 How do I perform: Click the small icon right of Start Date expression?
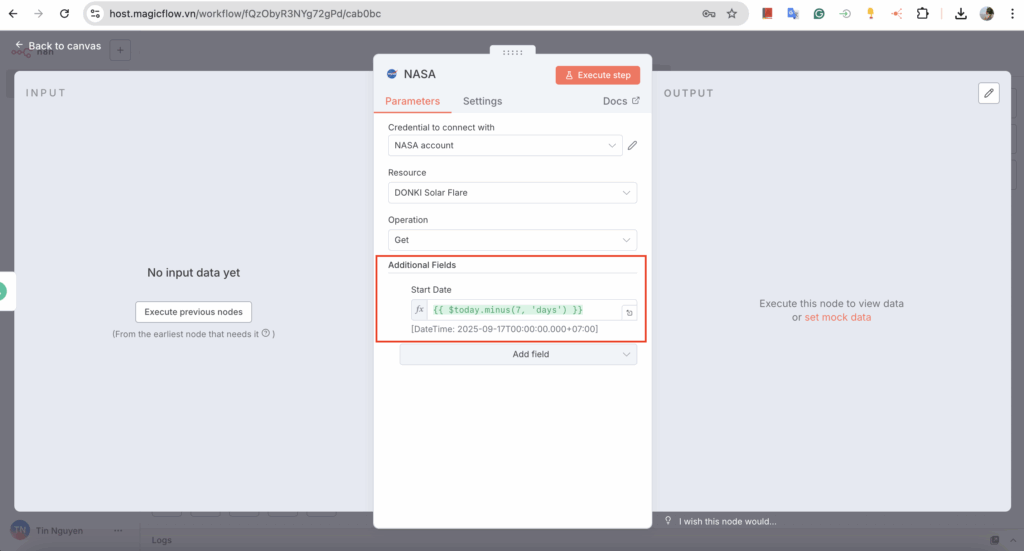[629, 312]
